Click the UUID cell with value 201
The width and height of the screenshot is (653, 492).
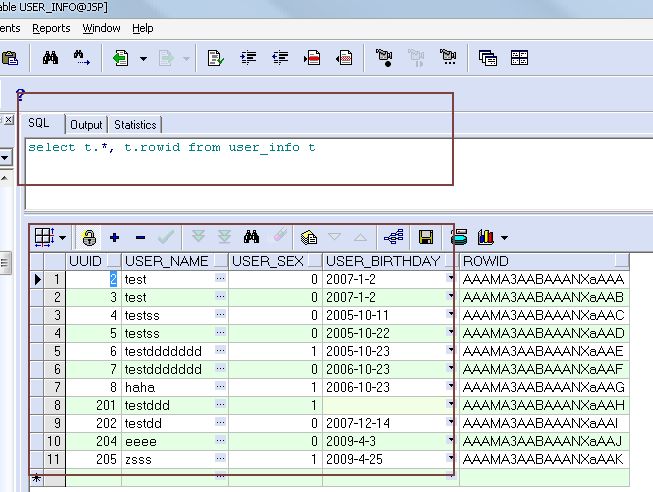pyautogui.click(x=93, y=405)
